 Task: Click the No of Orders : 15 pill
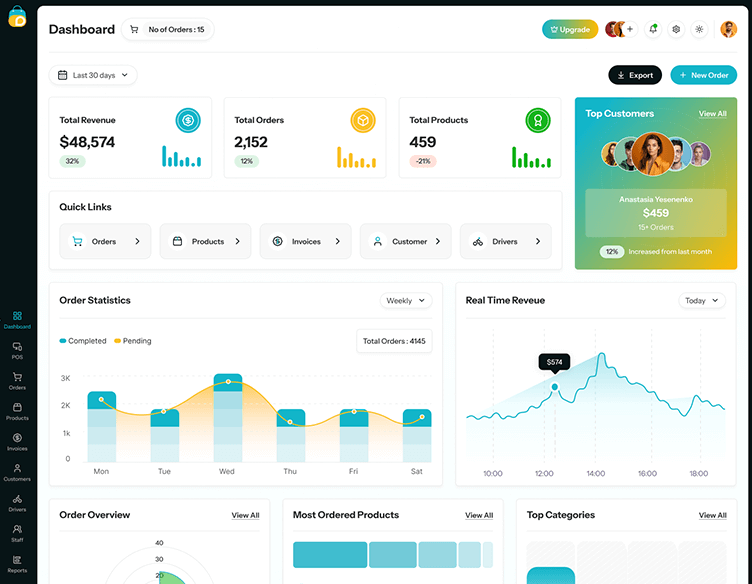(167, 30)
